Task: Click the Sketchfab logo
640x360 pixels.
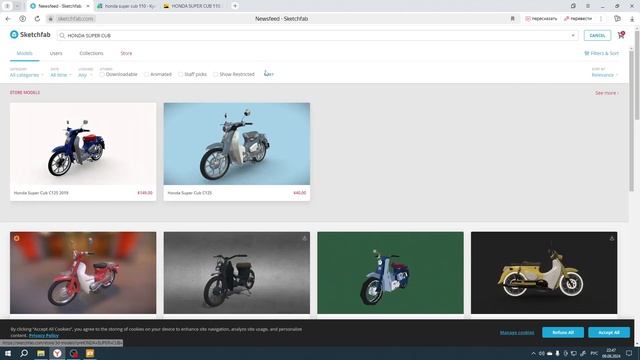Action: coord(30,35)
